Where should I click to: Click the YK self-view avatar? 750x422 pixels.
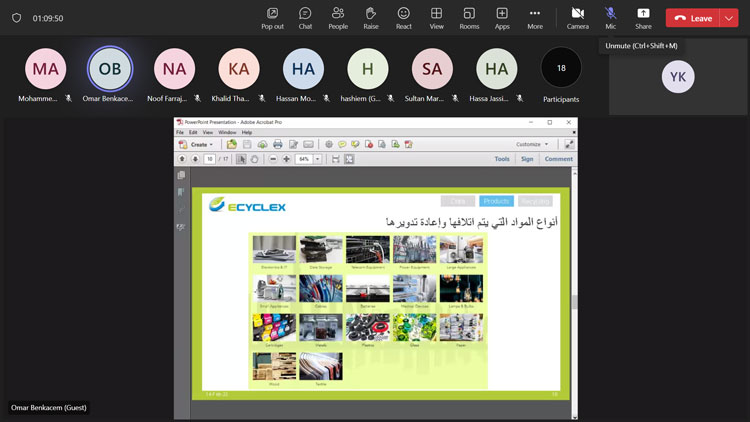[678, 77]
